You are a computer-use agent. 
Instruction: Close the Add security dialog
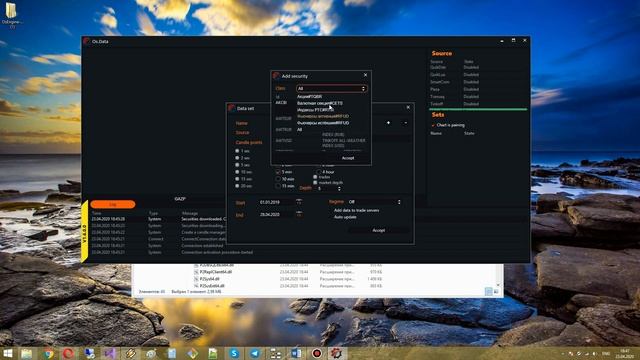(365, 75)
